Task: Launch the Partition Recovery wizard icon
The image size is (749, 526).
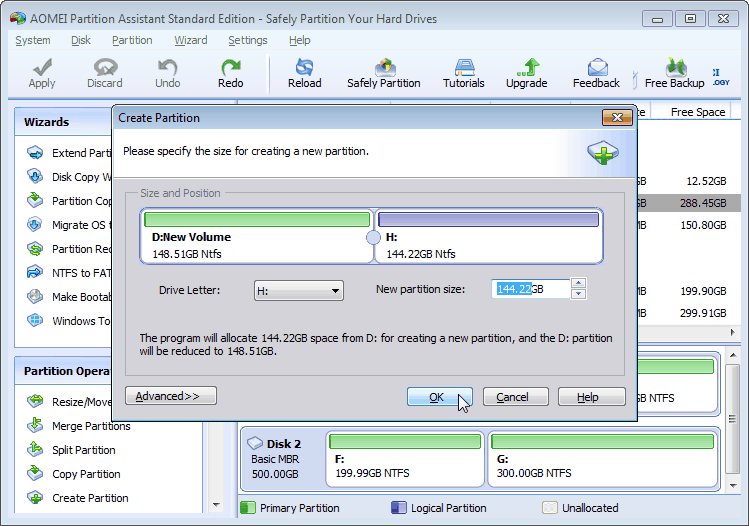Action: pos(35,249)
